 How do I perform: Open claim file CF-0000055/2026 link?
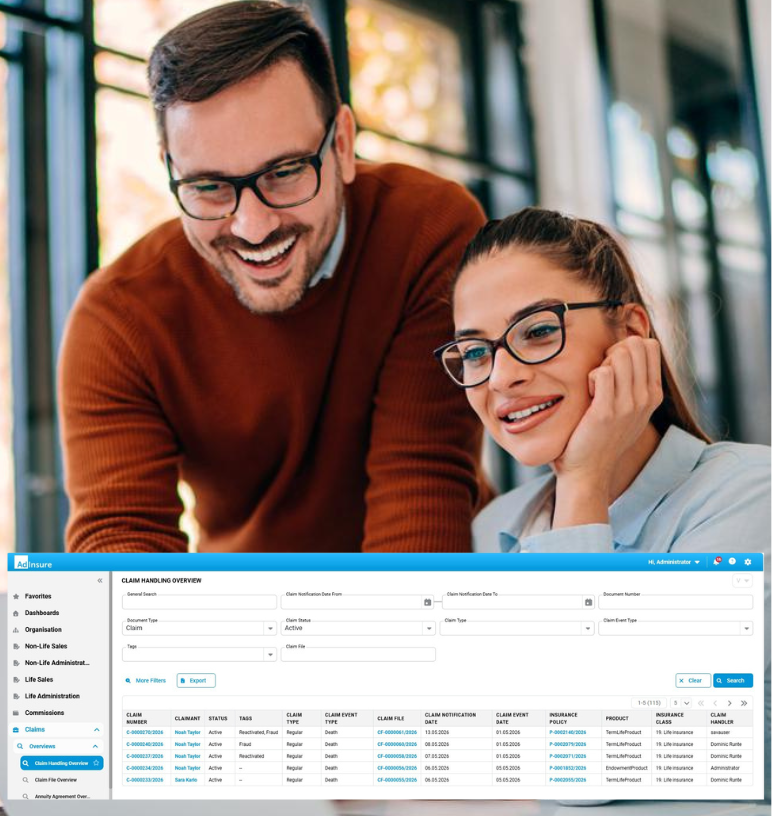pos(397,780)
